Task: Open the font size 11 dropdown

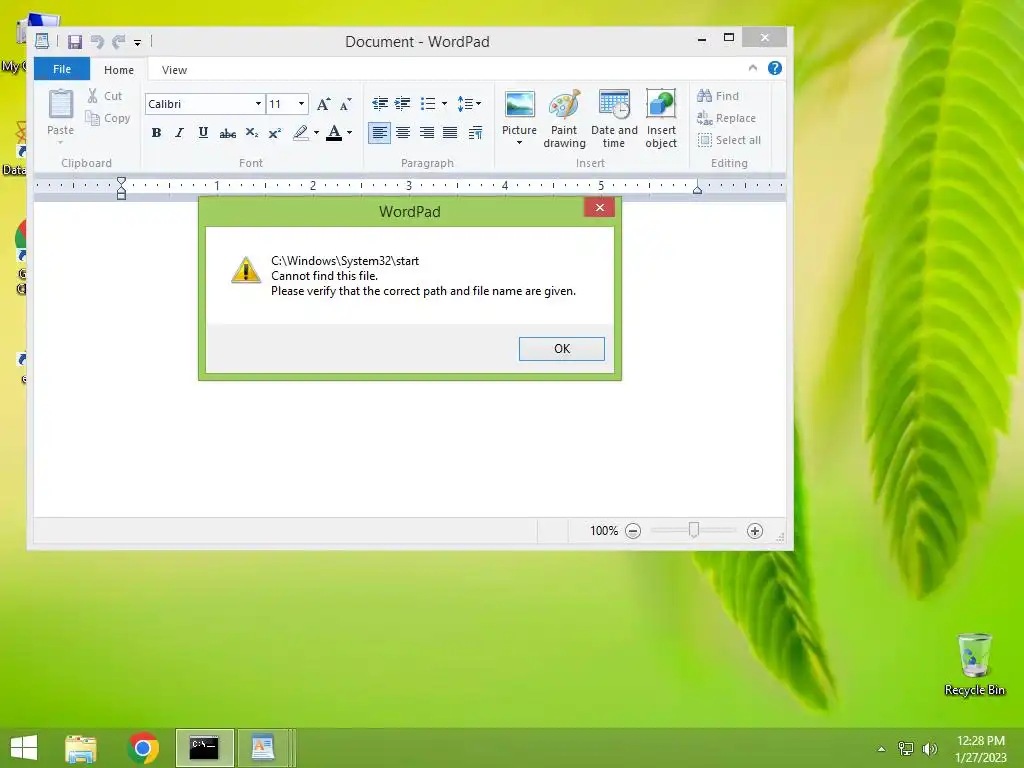Action: (301, 104)
